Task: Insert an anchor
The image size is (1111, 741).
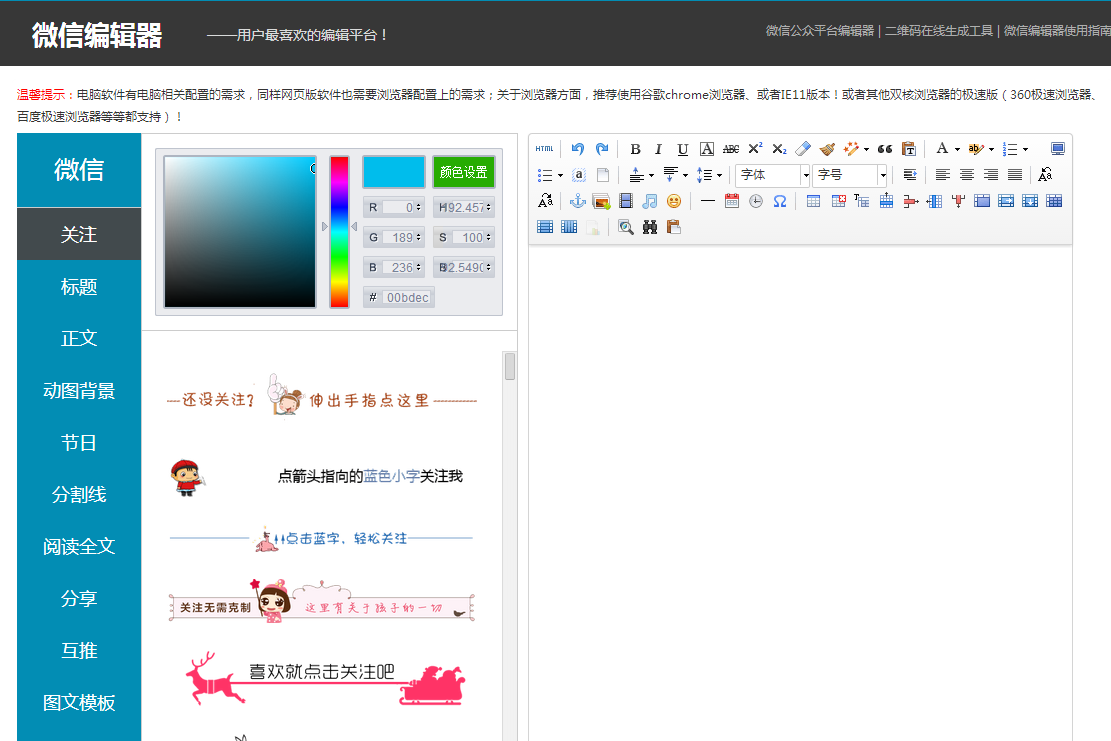Action: (578, 201)
